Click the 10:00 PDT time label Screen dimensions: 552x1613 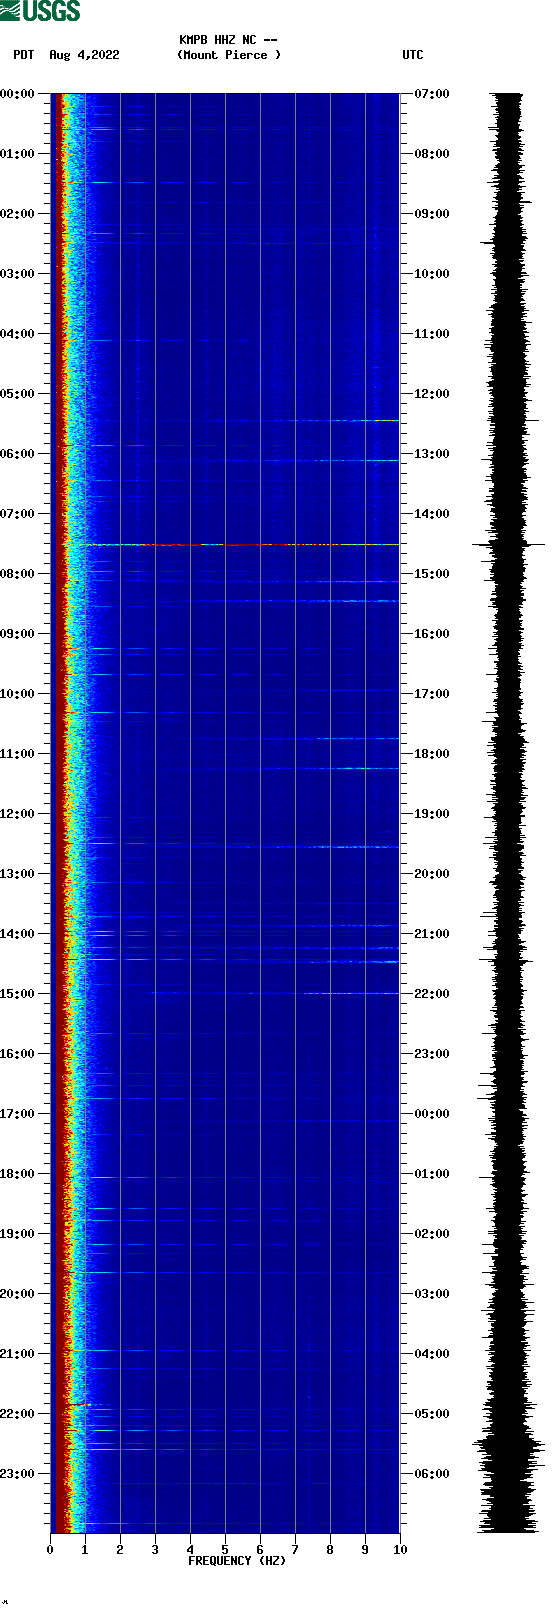pos(18,694)
